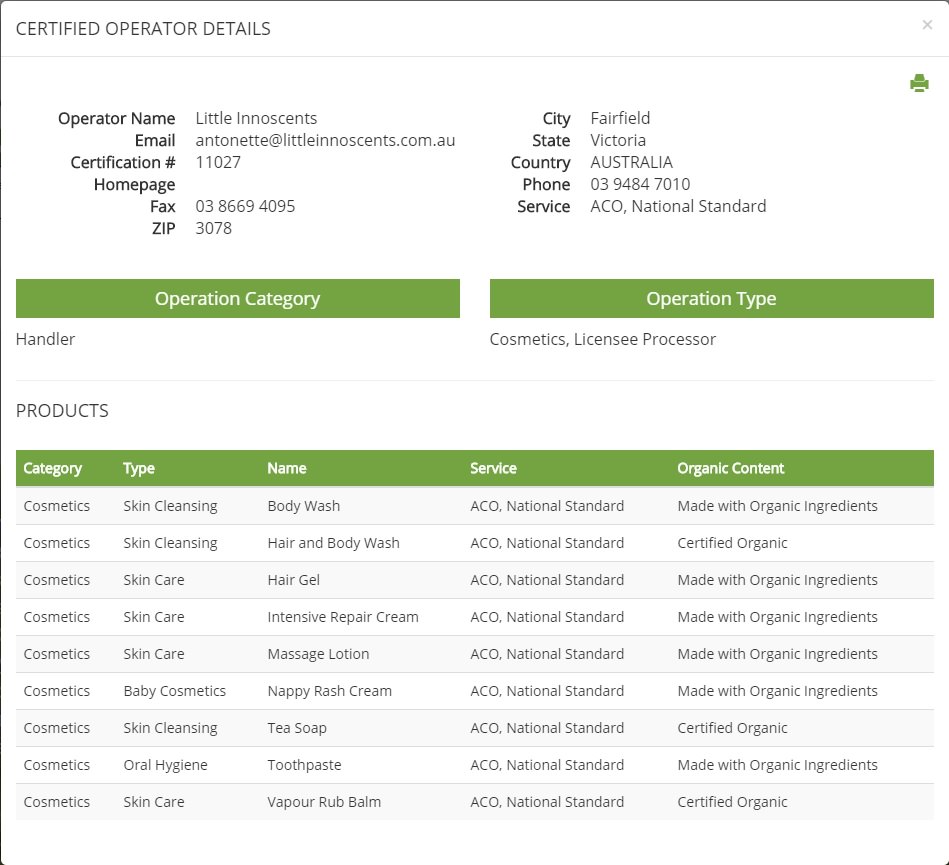Click Baby Cosmetics type cell
Screen dimensions: 949x865
(x=175, y=691)
